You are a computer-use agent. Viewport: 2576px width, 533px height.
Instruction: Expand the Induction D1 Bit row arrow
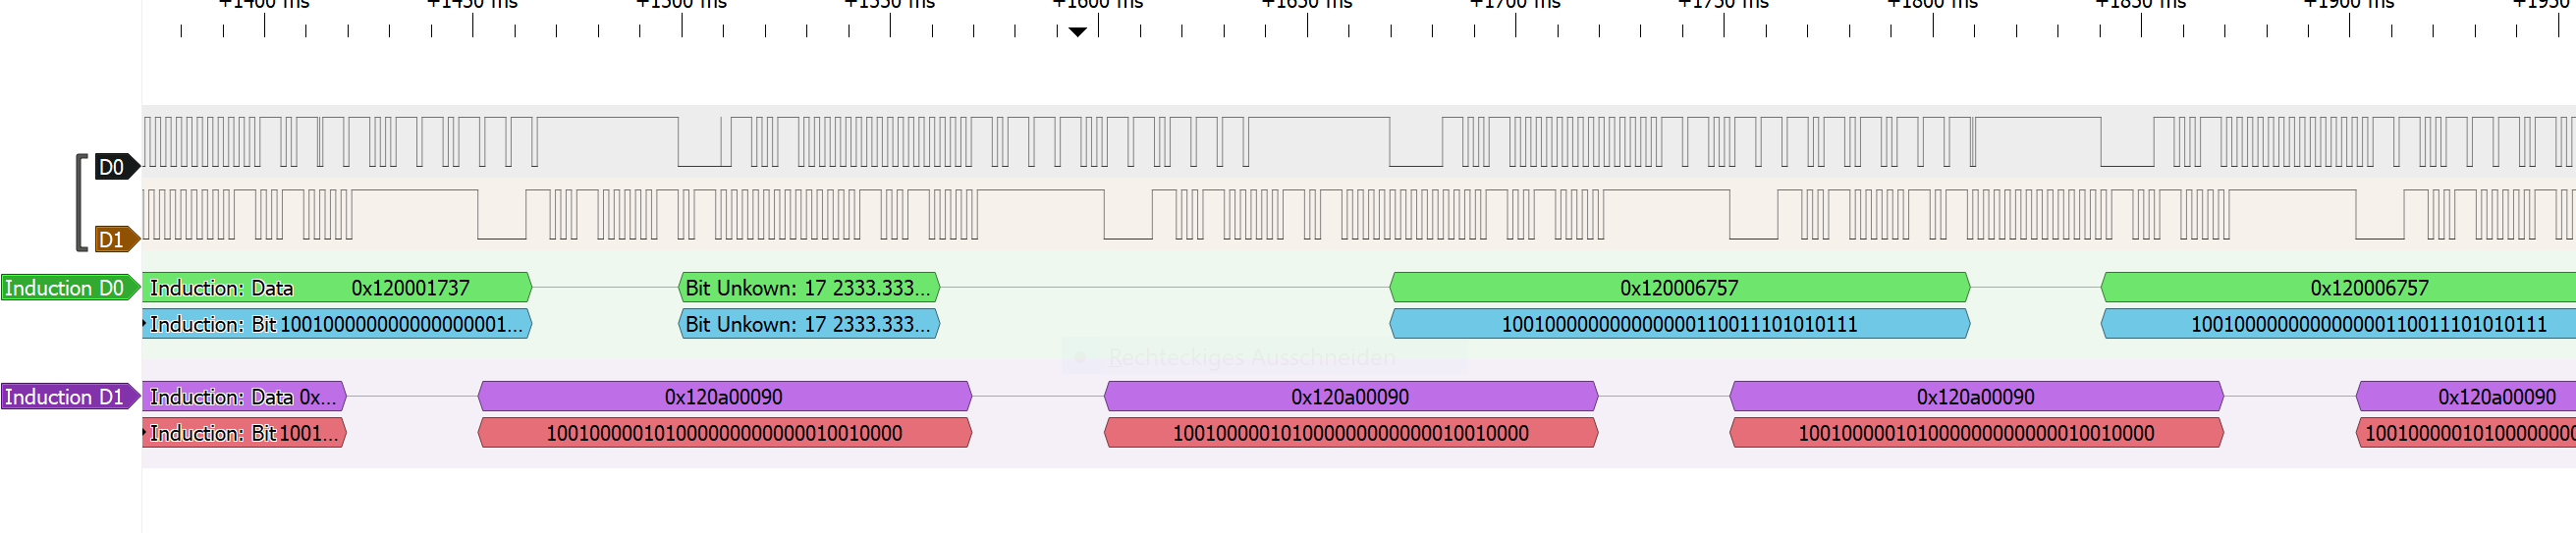(x=145, y=433)
